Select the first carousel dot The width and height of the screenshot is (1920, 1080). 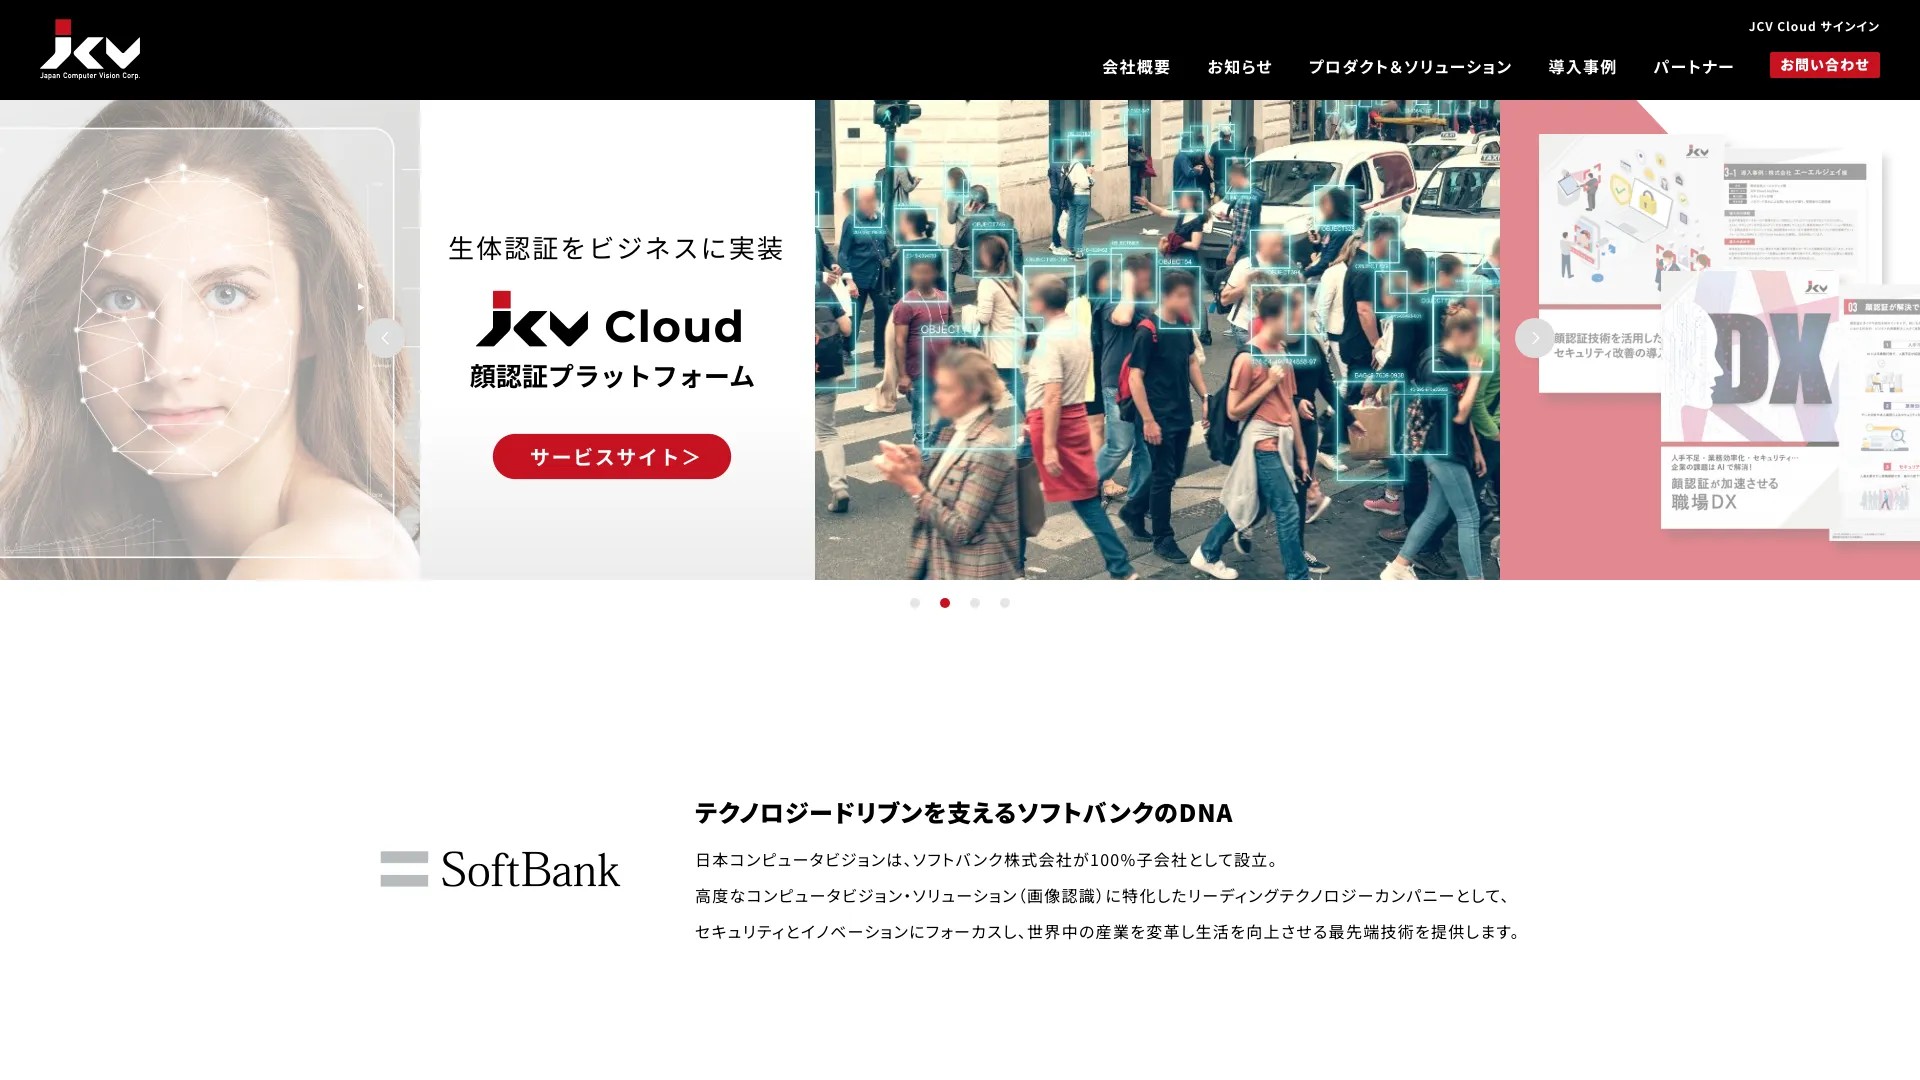(x=914, y=603)
